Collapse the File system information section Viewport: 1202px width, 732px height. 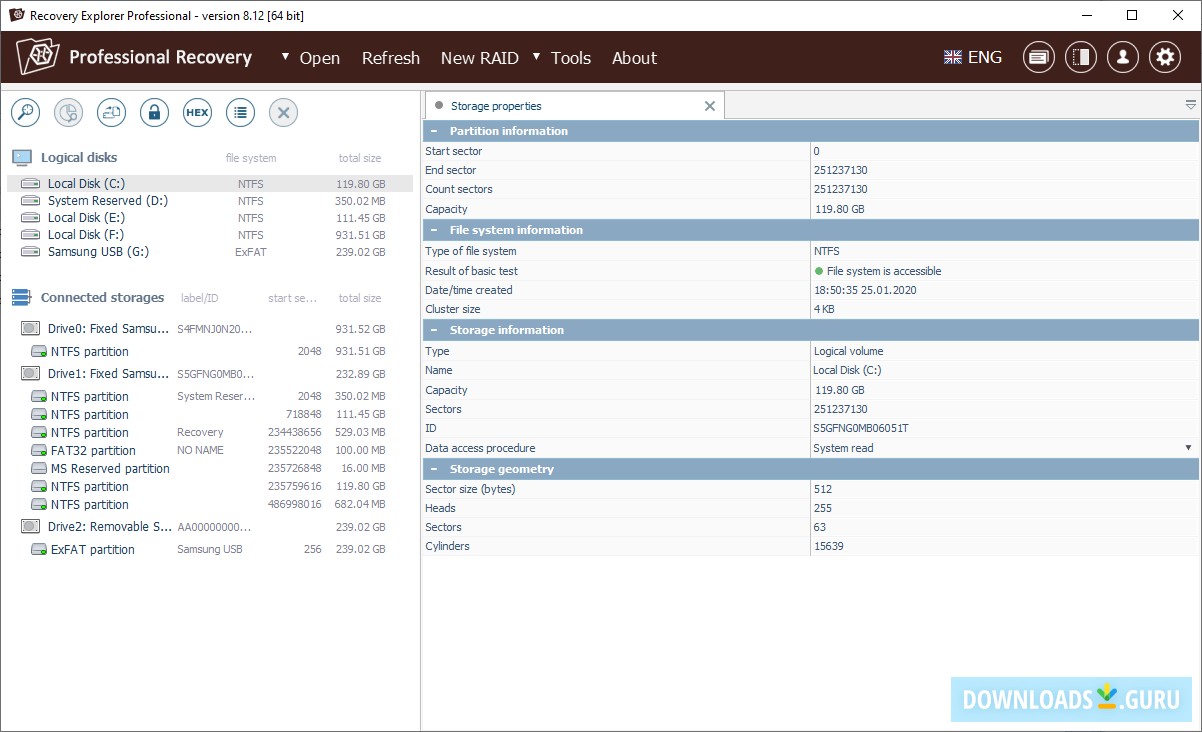point(434,230)
